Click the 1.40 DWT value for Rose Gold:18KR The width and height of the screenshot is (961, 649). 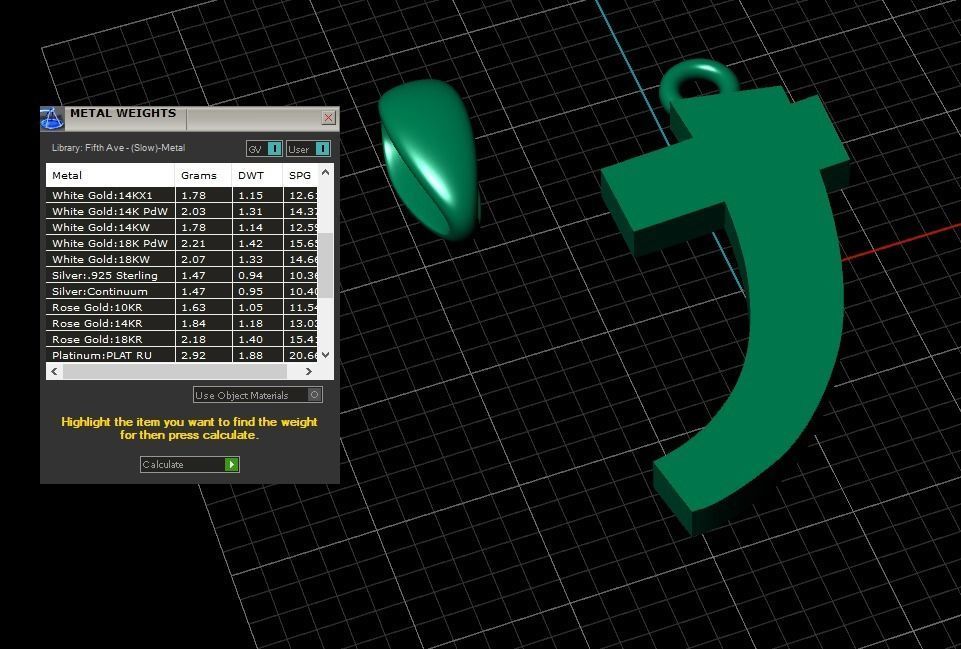pos(250,340)
